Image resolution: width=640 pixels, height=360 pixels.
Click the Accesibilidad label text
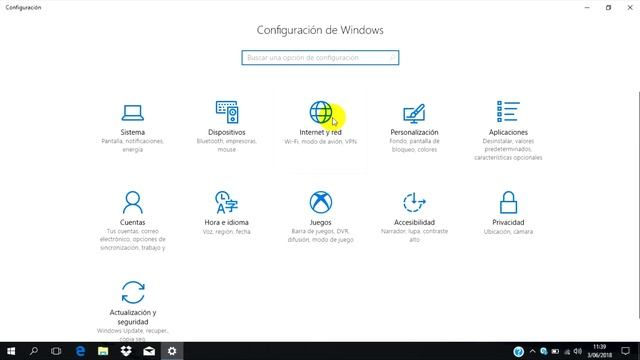[414, 222]
